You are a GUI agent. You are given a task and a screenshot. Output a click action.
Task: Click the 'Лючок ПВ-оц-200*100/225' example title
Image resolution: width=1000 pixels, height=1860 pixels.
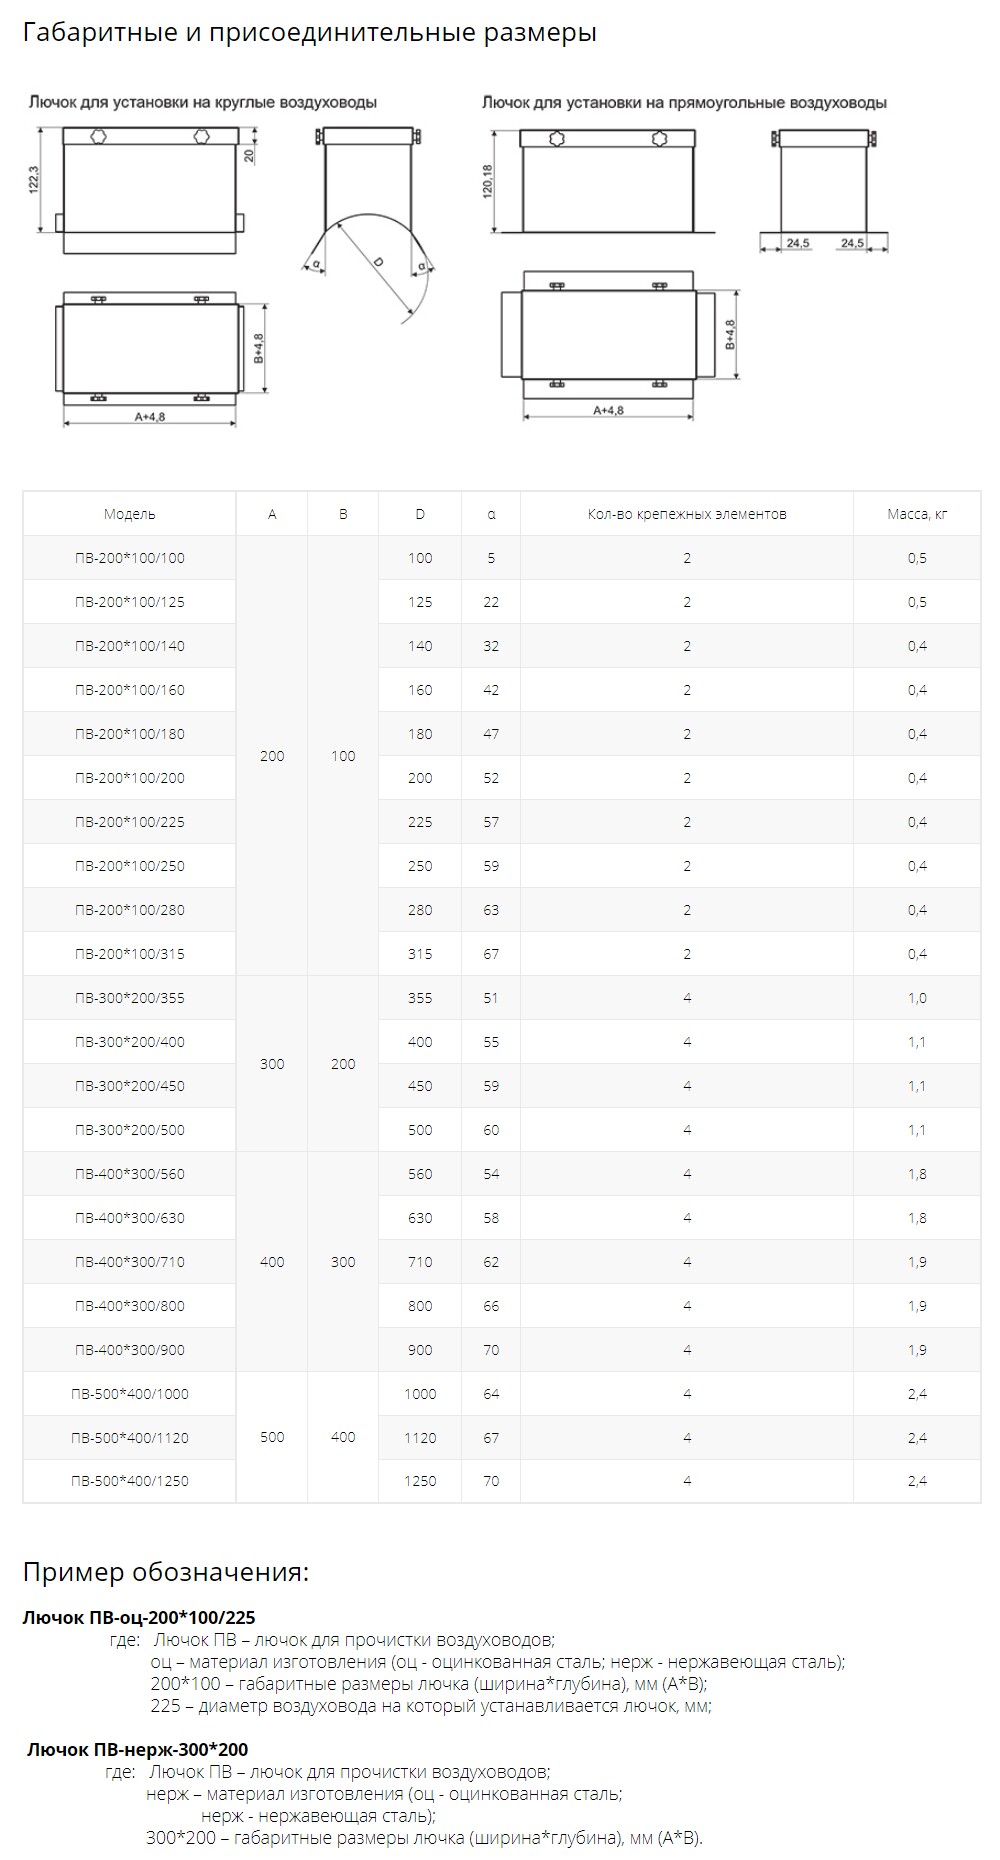[x=139, y=1617]
